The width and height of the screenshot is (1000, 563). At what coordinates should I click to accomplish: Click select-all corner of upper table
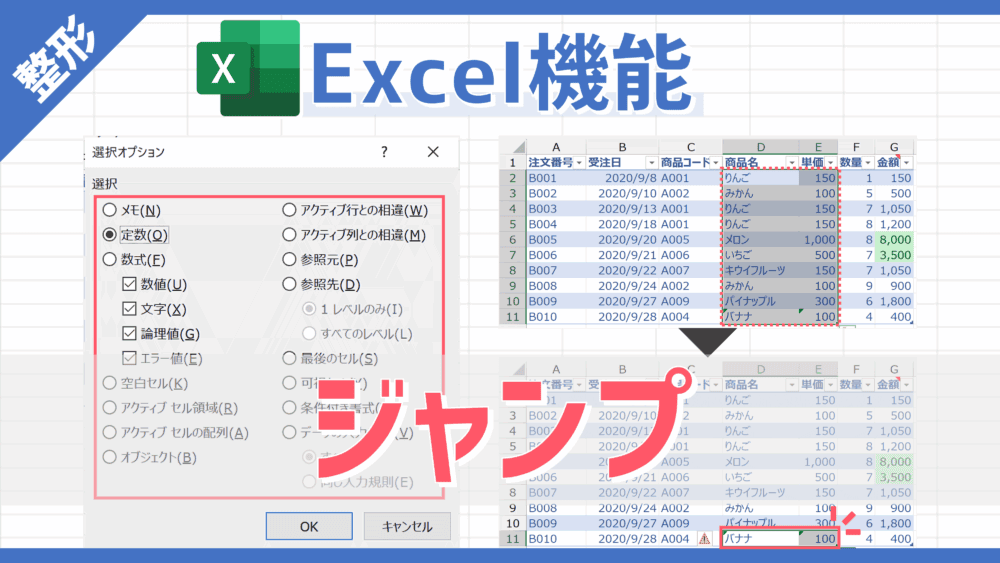512,145
